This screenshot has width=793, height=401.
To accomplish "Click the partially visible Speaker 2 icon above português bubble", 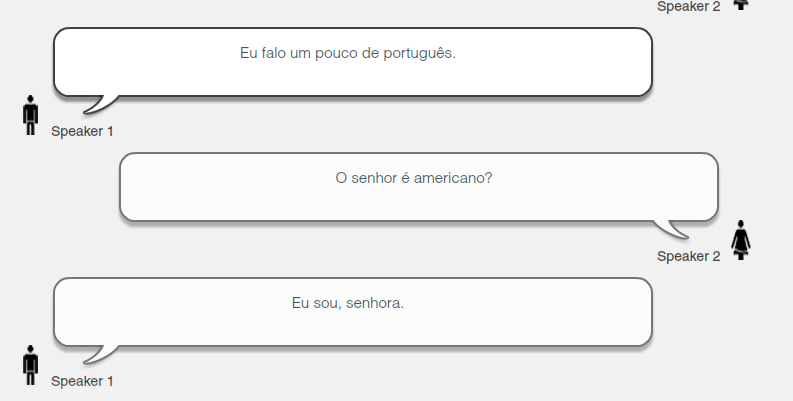I will tap(741, 5).
